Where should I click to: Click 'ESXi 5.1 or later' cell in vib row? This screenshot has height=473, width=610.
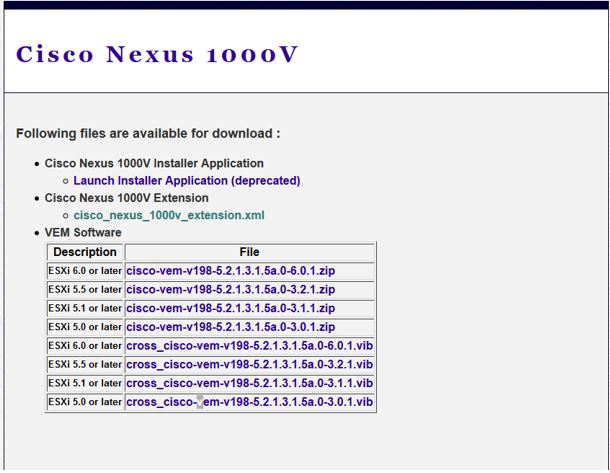(85, 383)
